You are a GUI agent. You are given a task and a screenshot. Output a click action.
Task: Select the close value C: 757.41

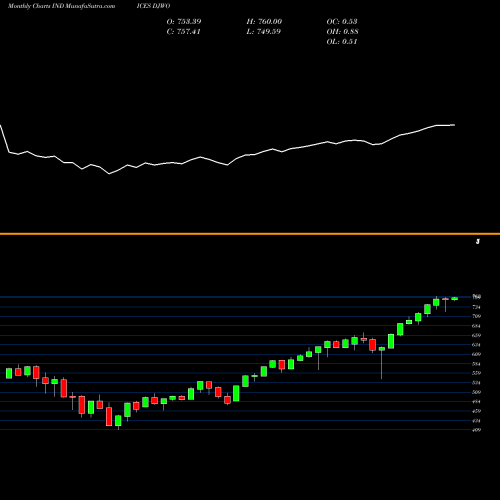[184, 31]
